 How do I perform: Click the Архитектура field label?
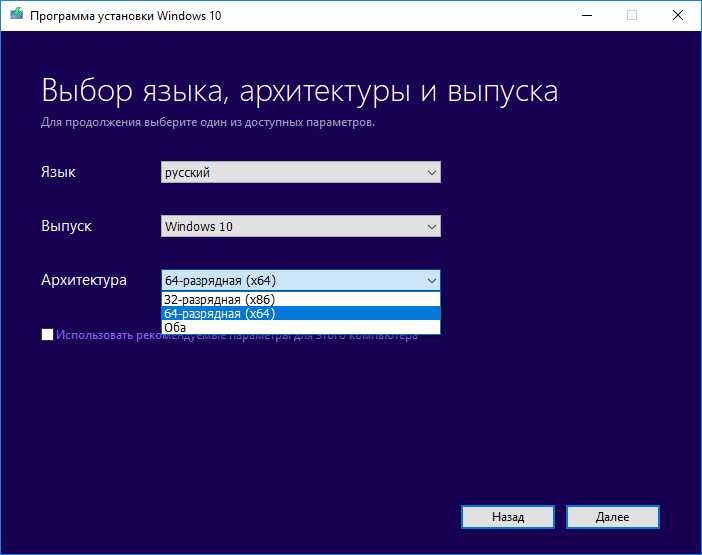pos(84,280)
